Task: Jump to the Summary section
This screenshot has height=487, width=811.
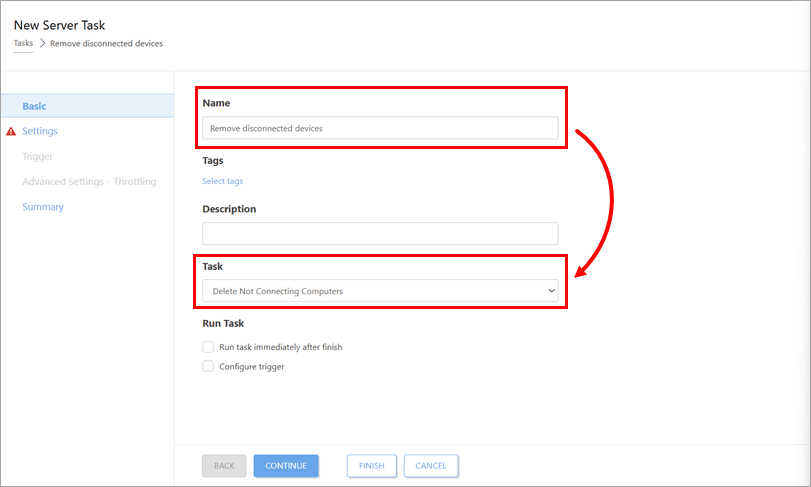Action: 43,207
